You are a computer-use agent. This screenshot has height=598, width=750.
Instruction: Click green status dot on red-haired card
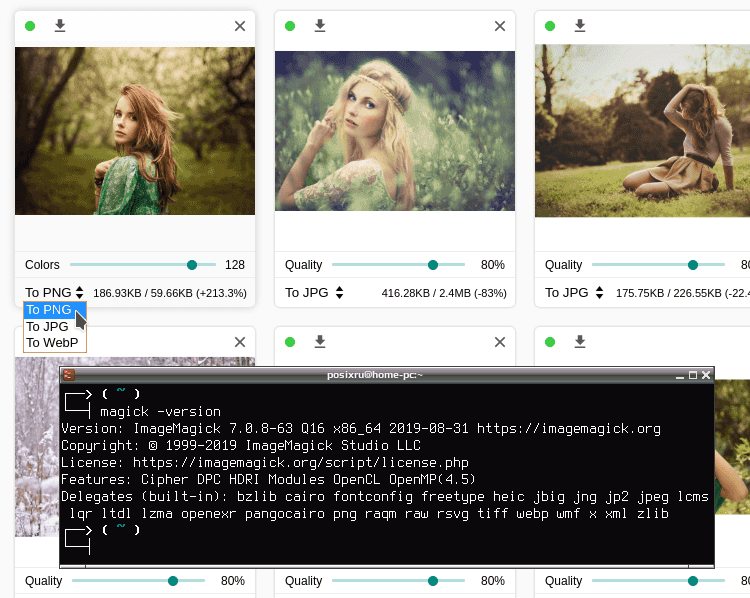point(30,26)
